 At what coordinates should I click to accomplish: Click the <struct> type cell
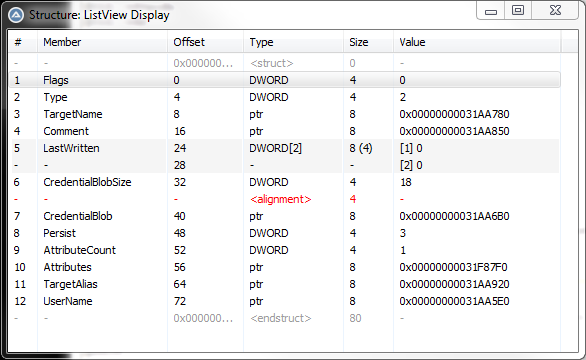(x=272, y=63)
